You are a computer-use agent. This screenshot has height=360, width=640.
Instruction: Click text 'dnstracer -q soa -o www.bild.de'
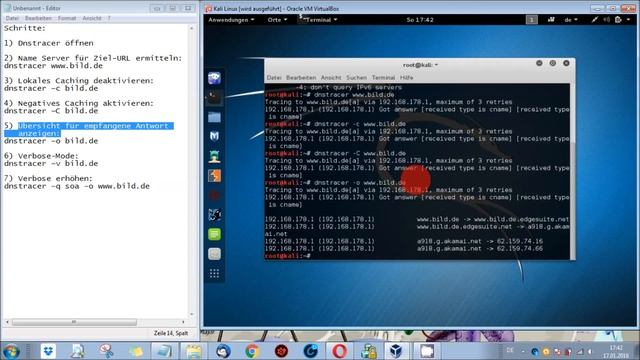coord(77,186)
